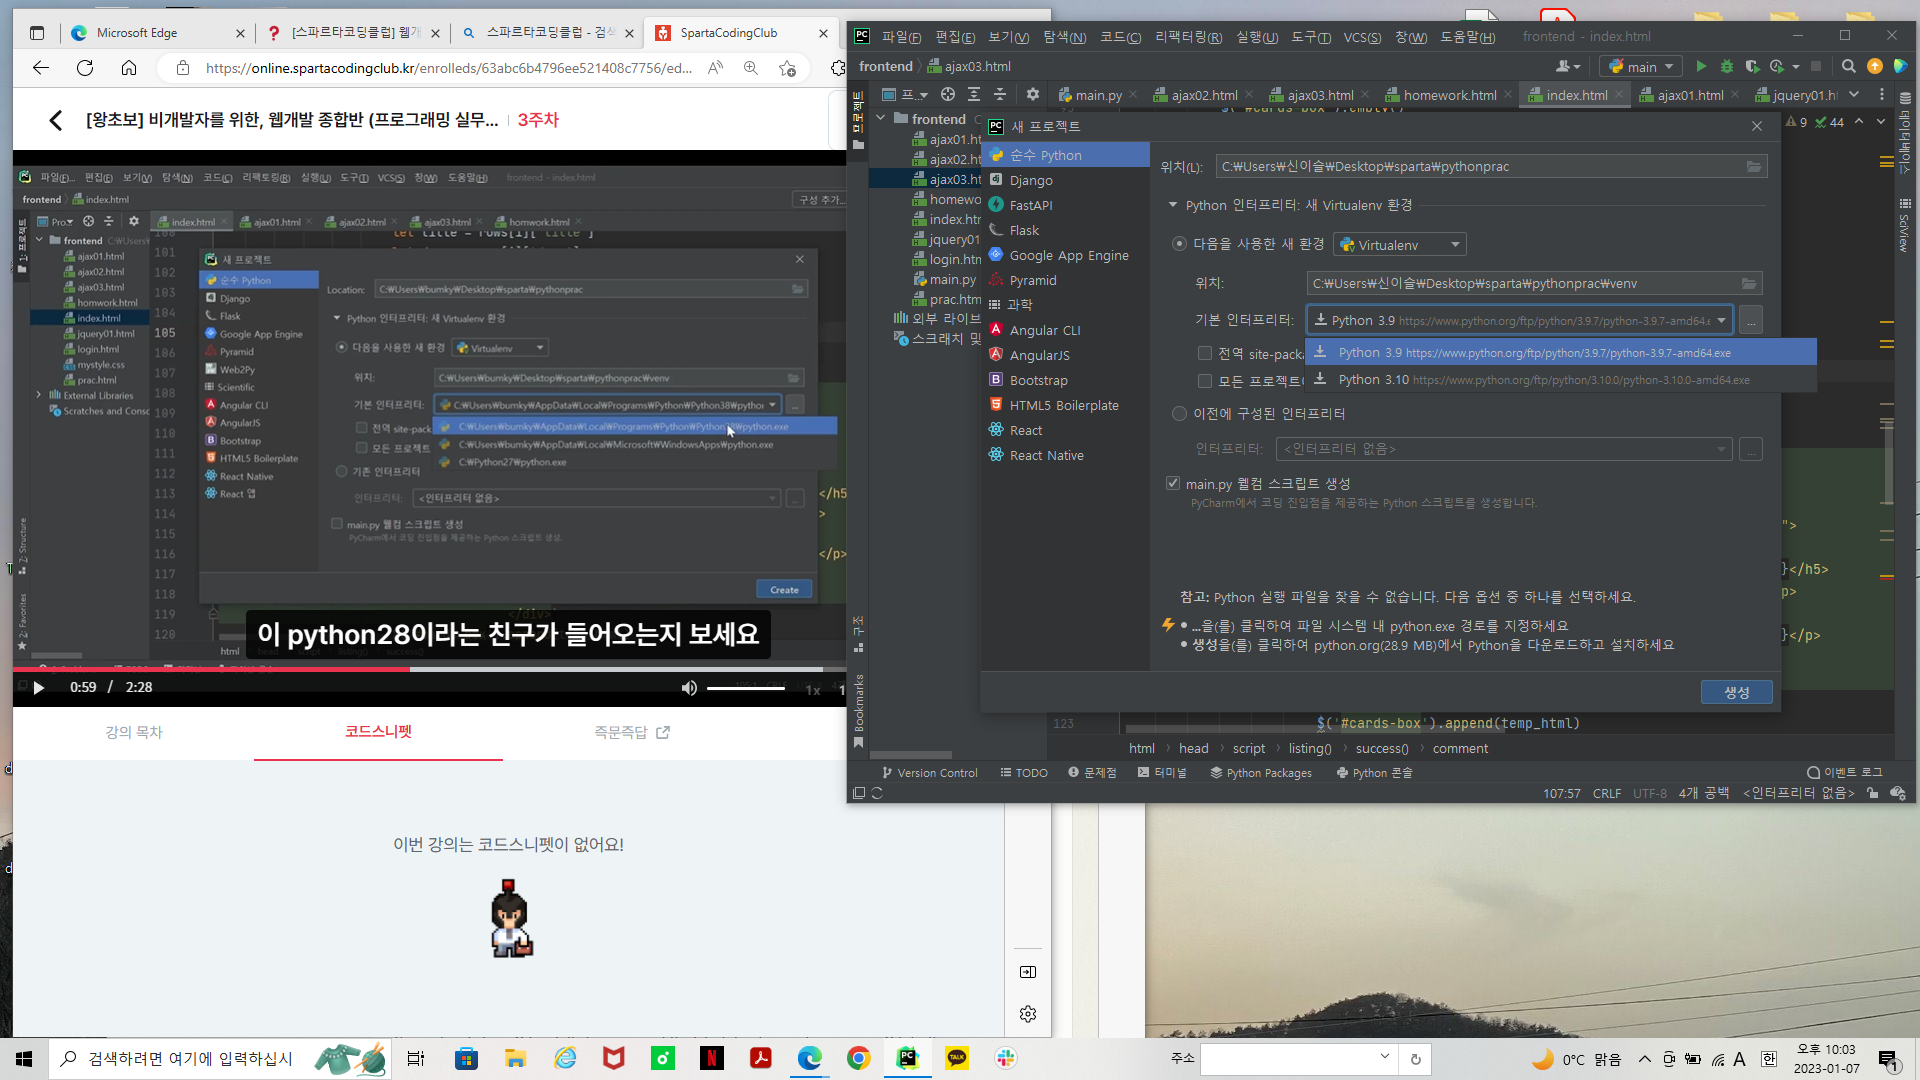Viewport: 1920px width, 1080px height.
Task: Click the refresh button in Edge browser
Action: (85, 68)
